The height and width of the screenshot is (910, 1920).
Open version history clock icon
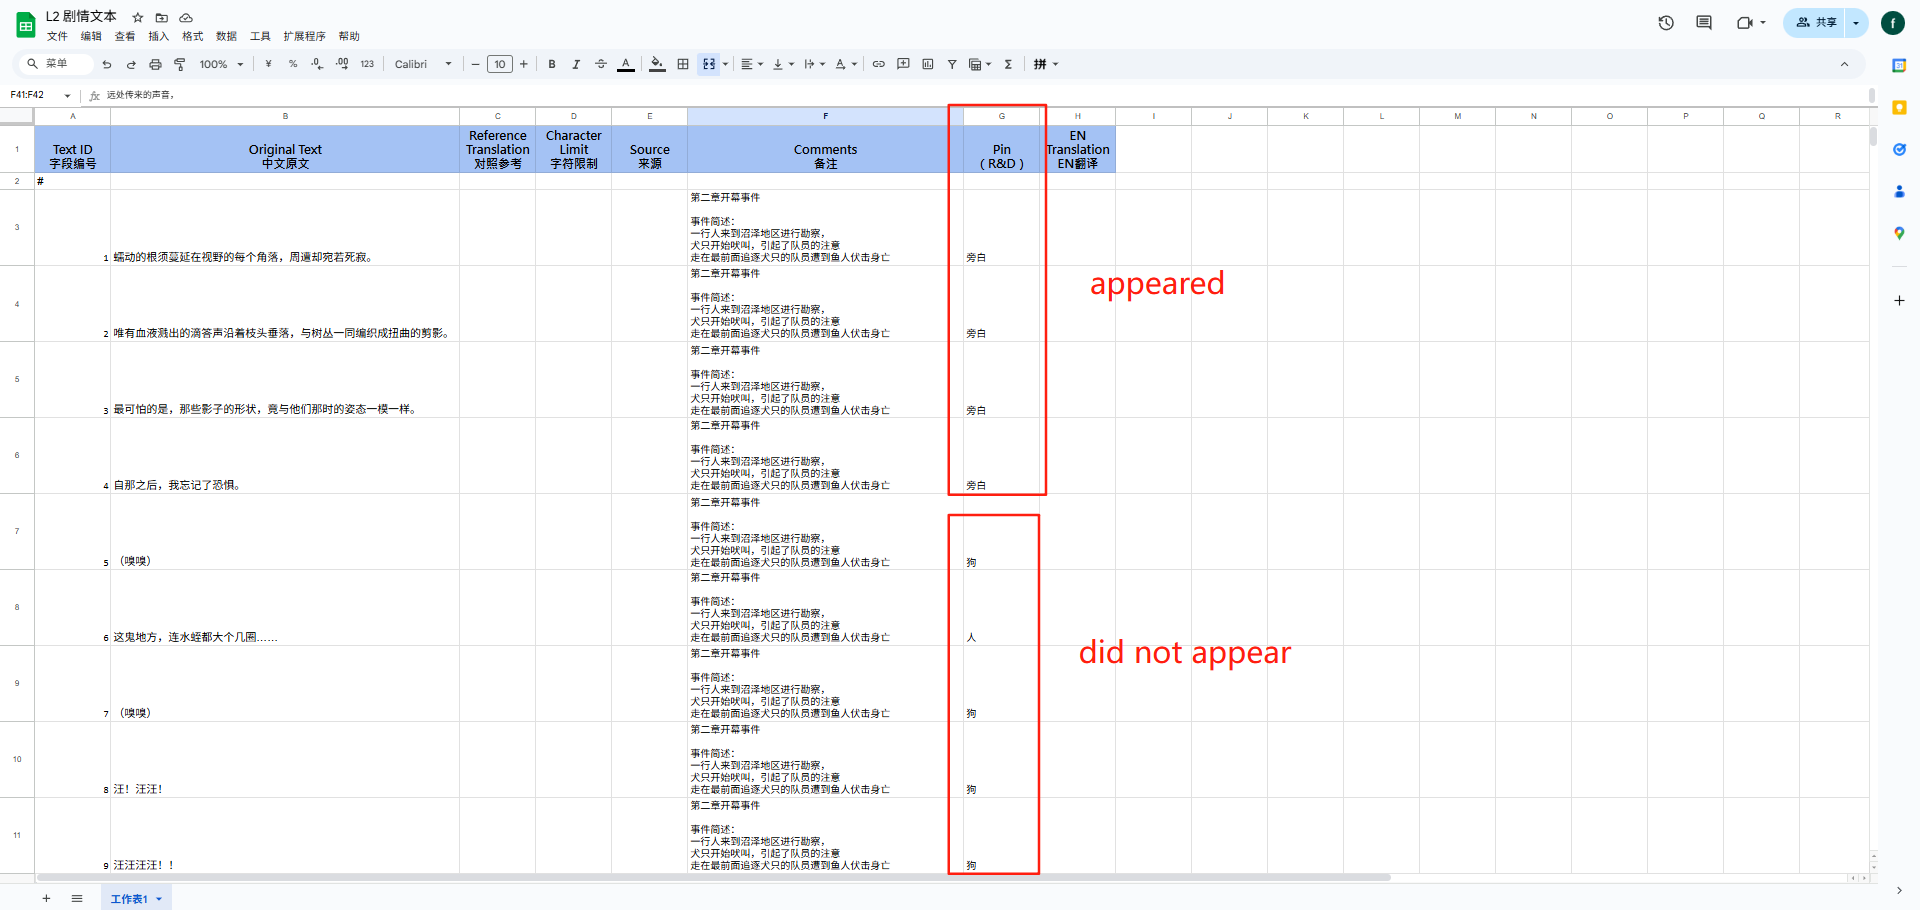[1666, 23]
